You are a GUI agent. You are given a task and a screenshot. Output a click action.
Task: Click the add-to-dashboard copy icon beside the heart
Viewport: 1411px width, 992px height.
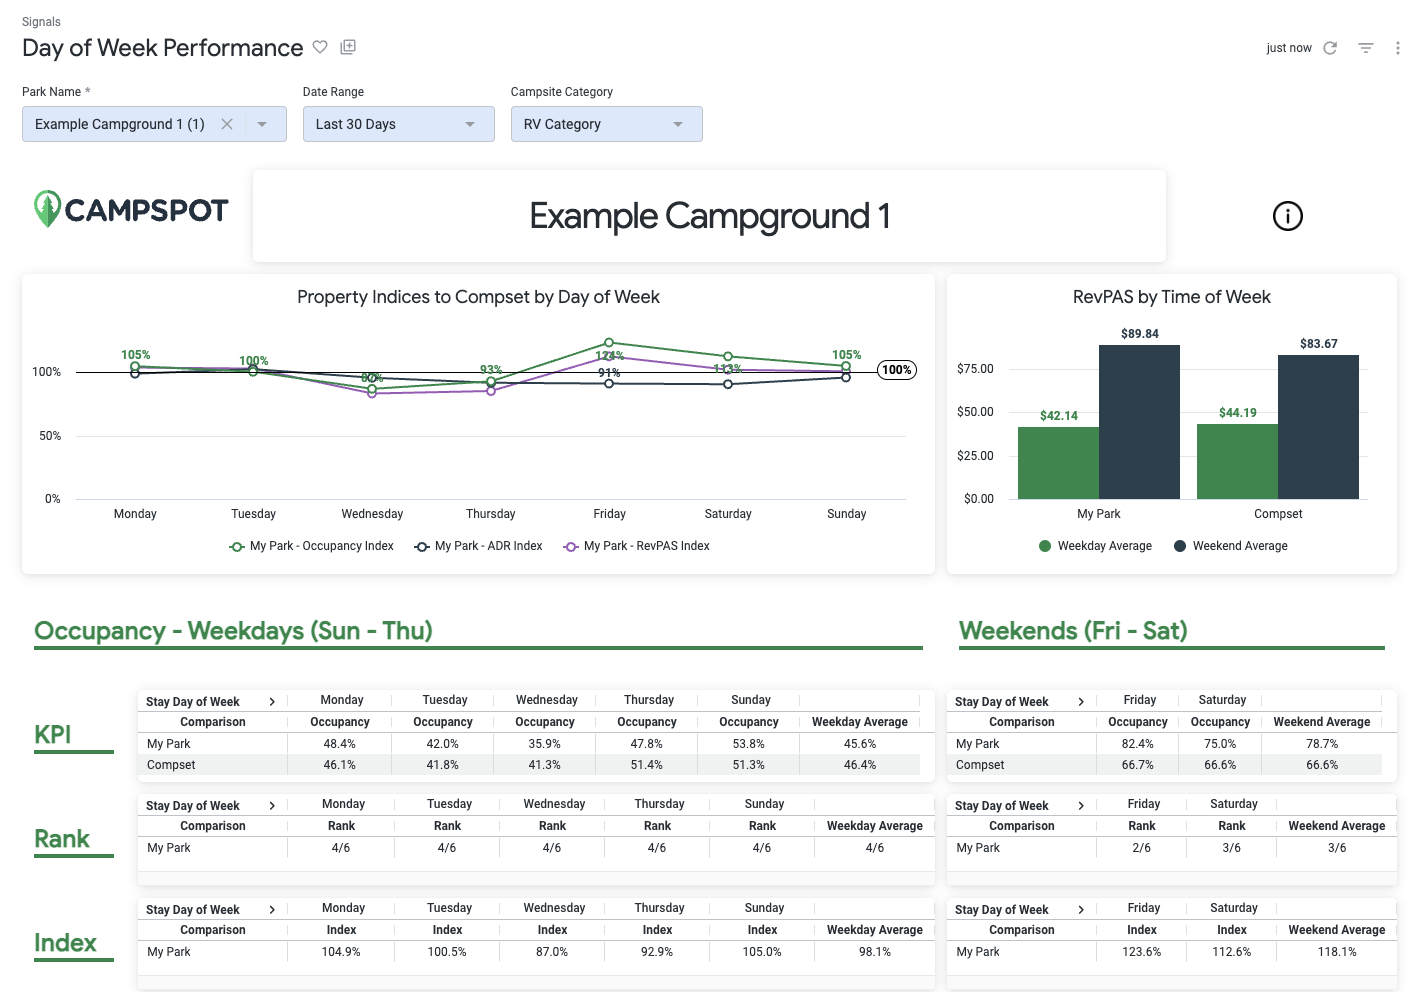click(348, 47)
